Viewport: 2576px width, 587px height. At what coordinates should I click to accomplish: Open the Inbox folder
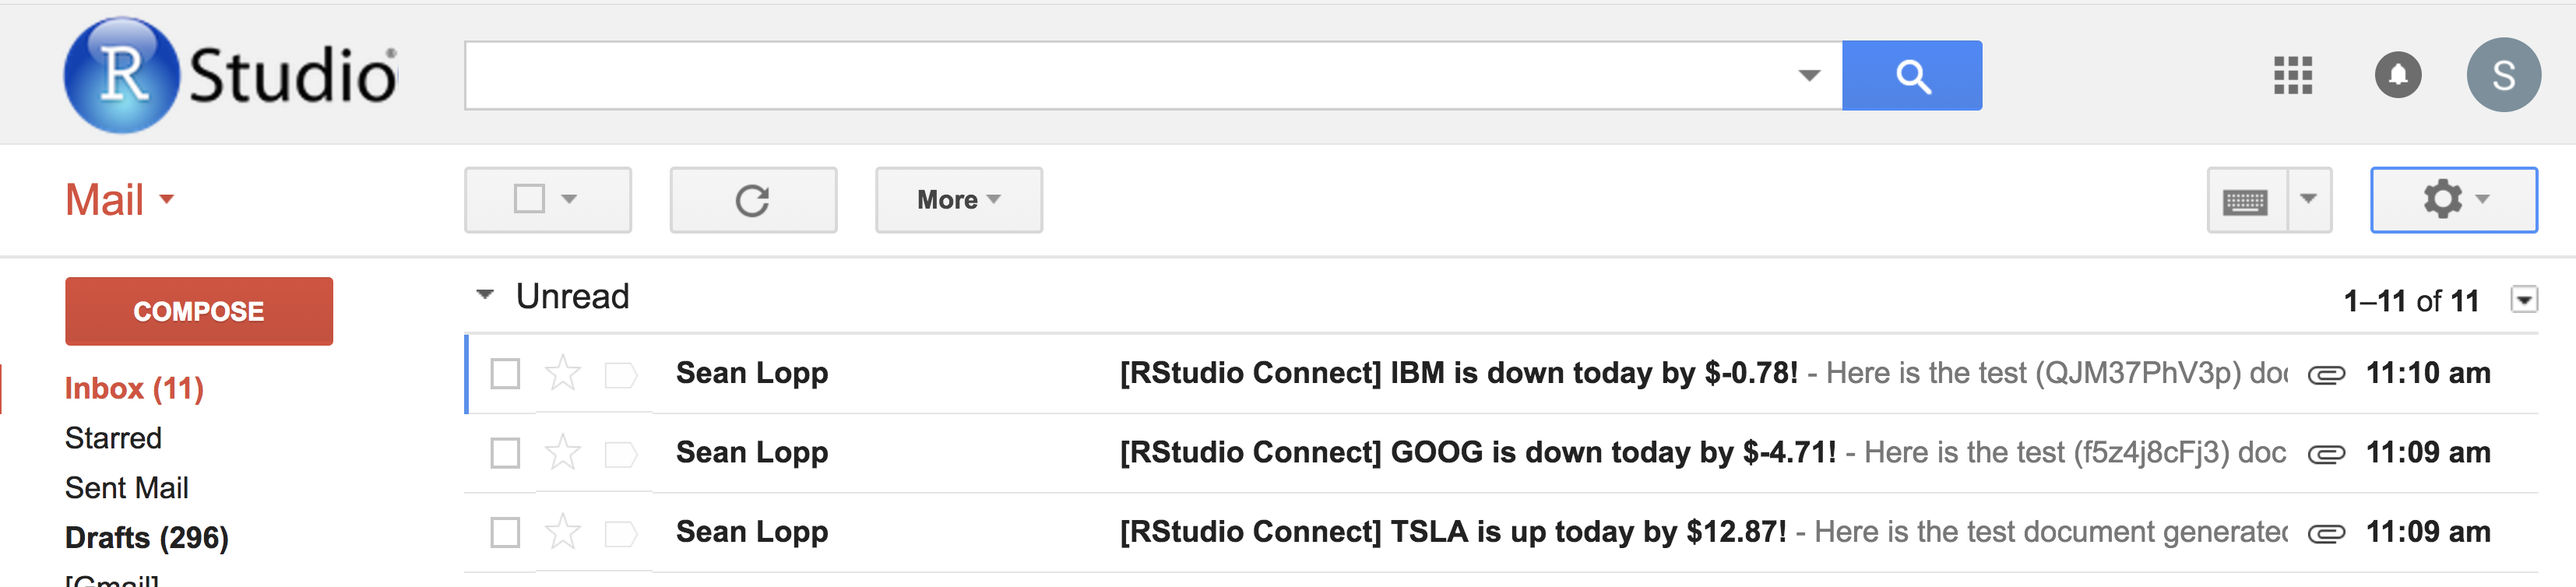pos(134,388)
